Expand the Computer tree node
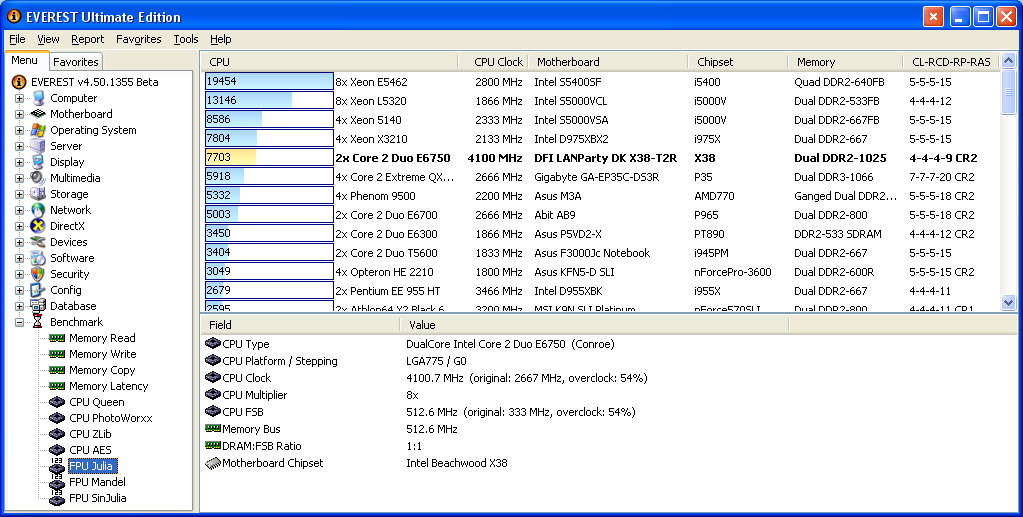 click(x=20, y=98)
